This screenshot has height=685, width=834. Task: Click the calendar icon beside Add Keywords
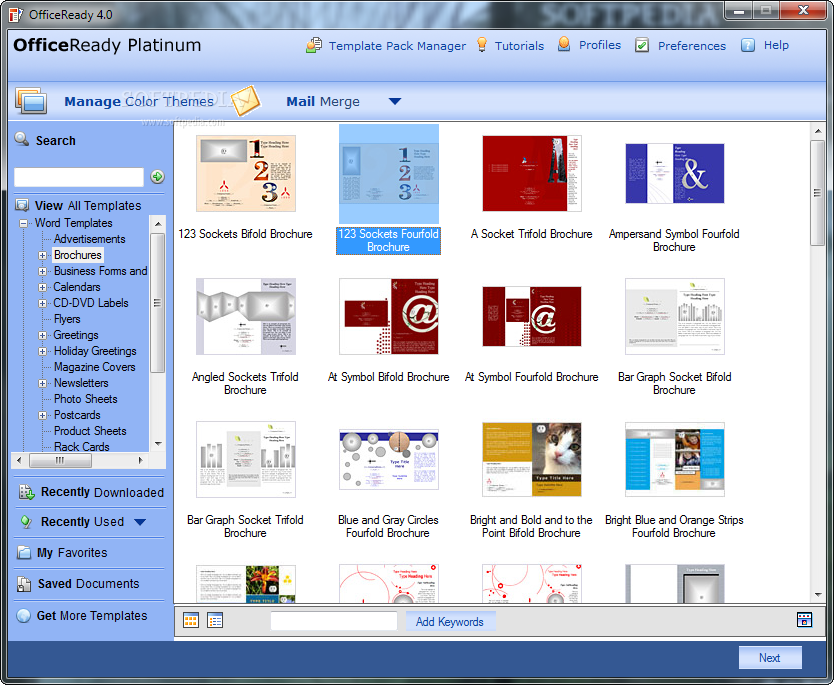tap(804, 620)
